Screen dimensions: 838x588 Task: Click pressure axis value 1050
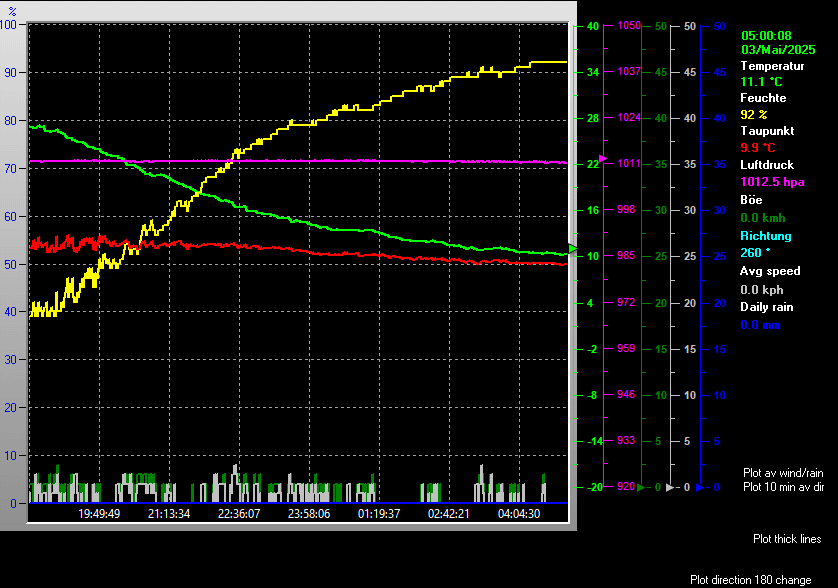coord(628,25)
